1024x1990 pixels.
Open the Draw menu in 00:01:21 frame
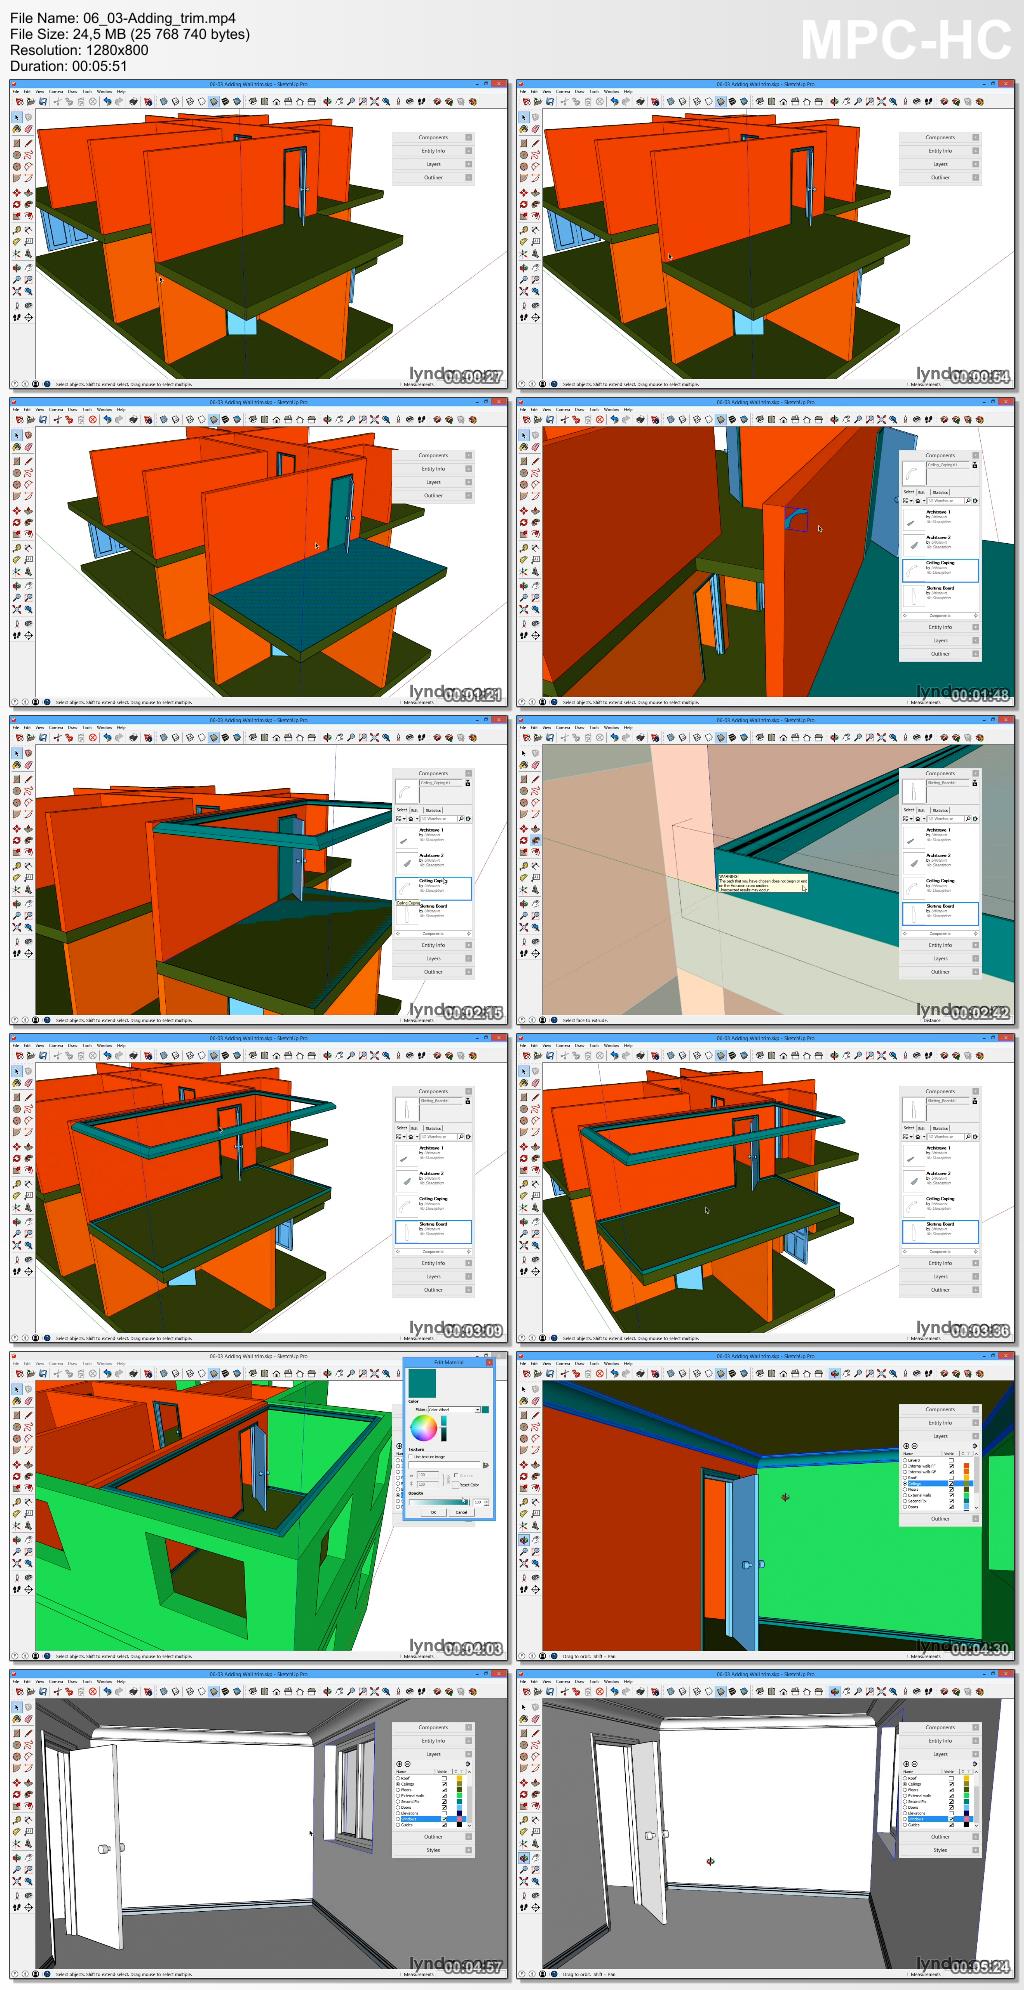coord(72,410)
